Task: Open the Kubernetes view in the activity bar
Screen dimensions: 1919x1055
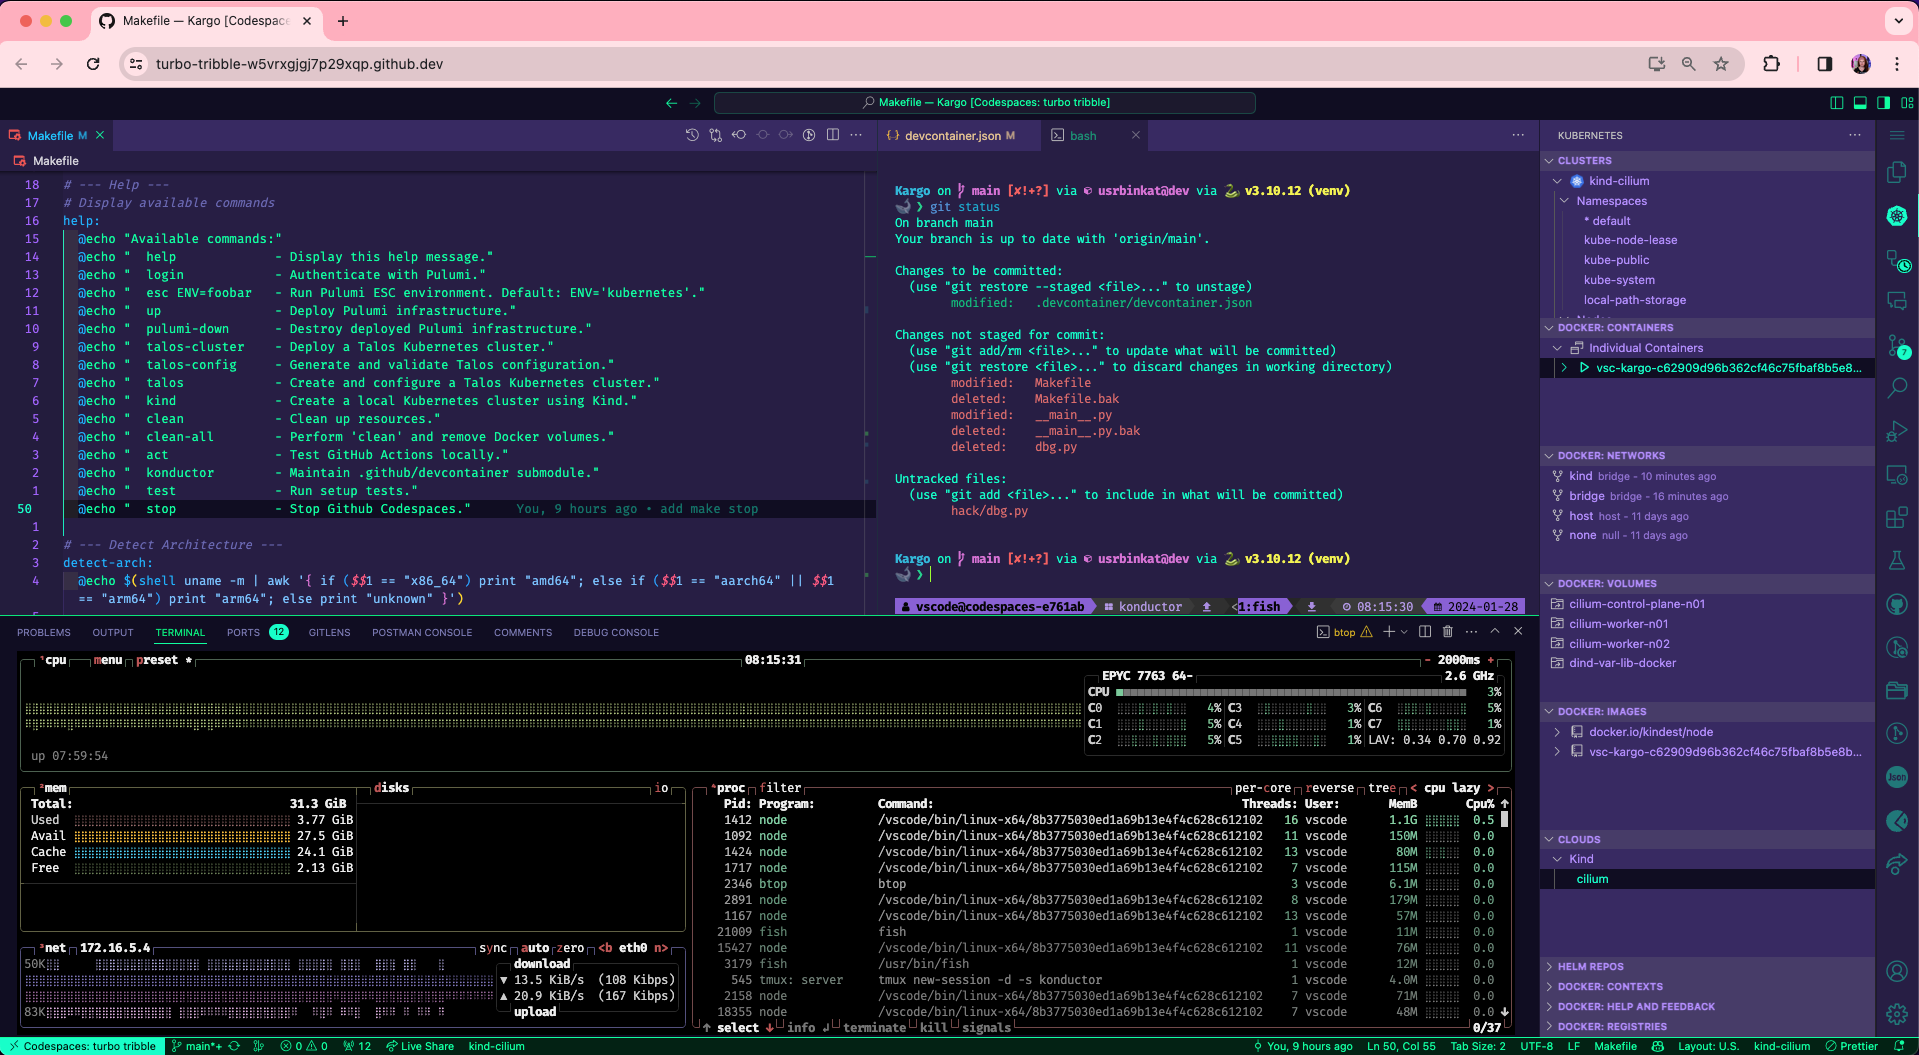Action: [1896, 216]
